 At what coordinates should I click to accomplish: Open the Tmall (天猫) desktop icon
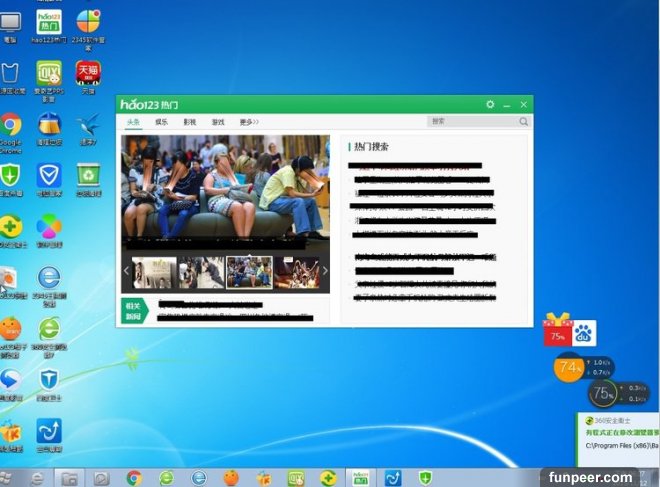click(x=88, y=73)
